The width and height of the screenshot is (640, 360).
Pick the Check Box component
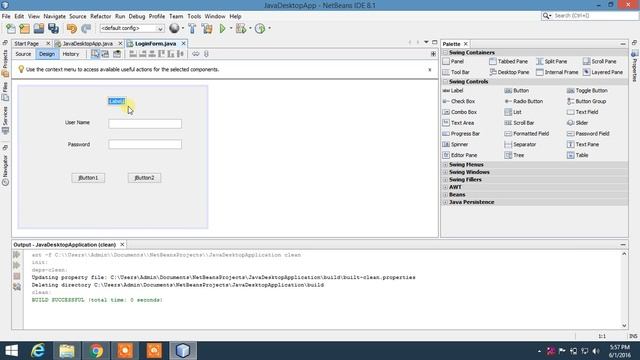click(x=459, y=101)
